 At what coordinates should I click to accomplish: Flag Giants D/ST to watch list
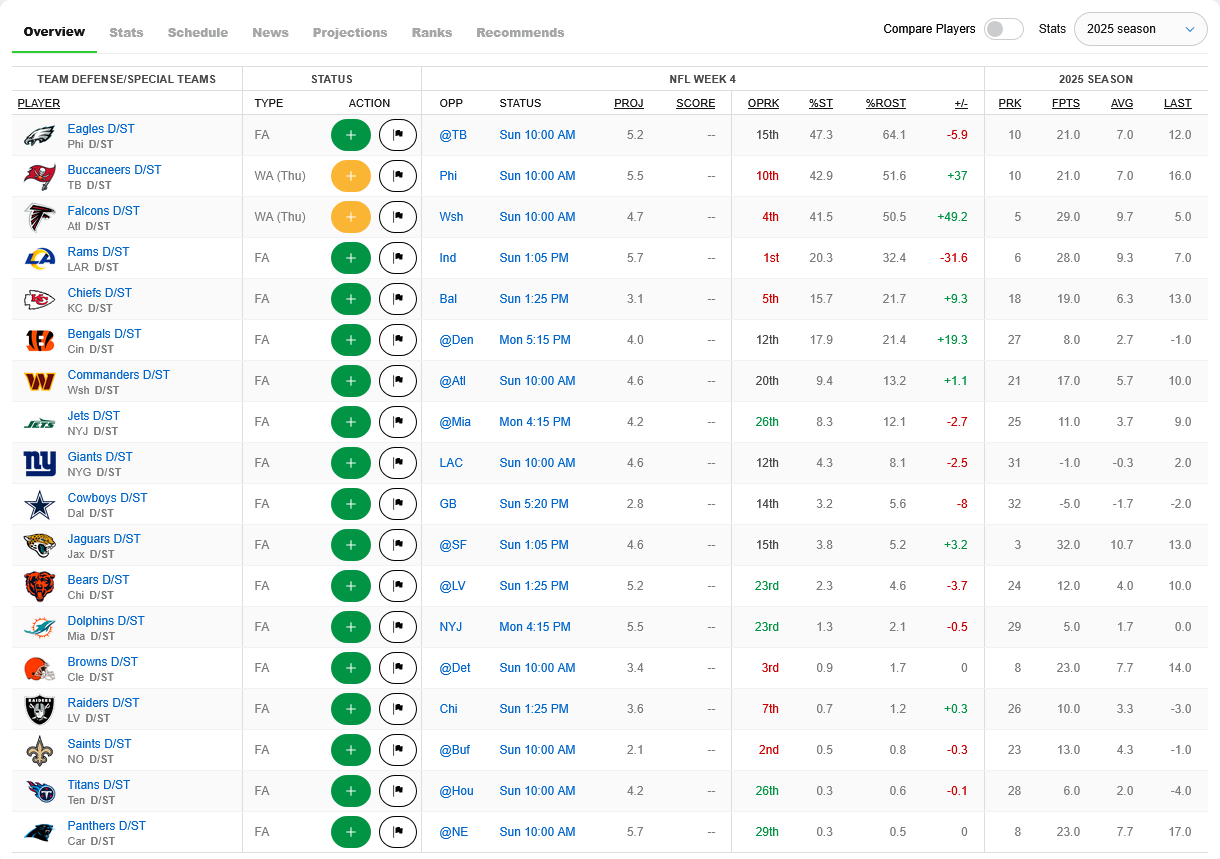398,463
